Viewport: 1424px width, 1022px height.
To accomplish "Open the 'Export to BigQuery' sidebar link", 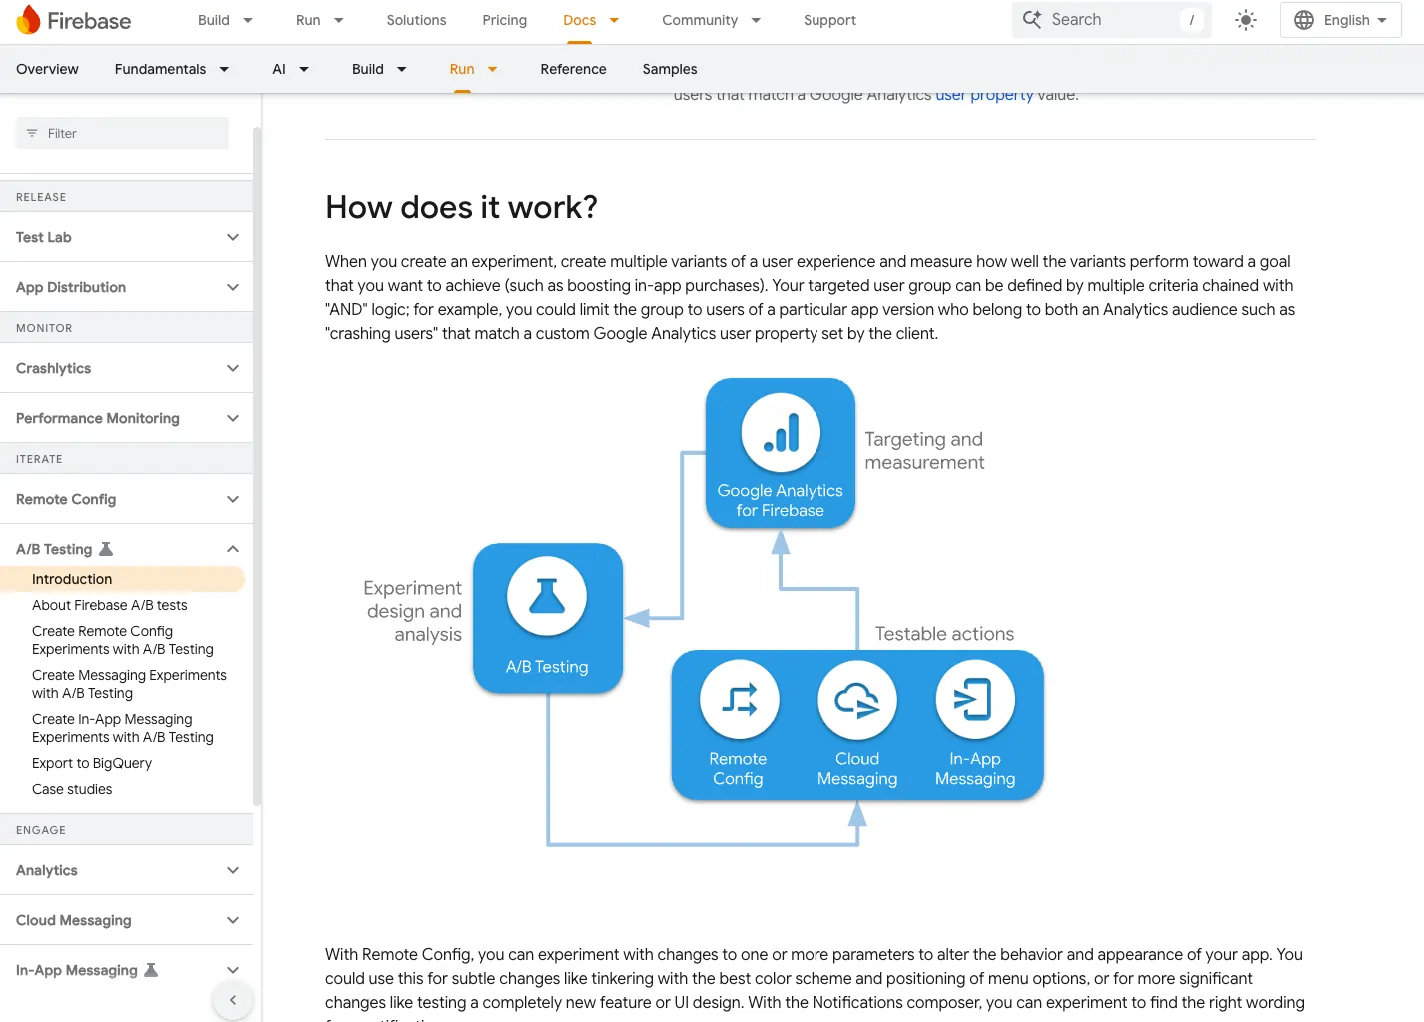I will tap(92, 763).
